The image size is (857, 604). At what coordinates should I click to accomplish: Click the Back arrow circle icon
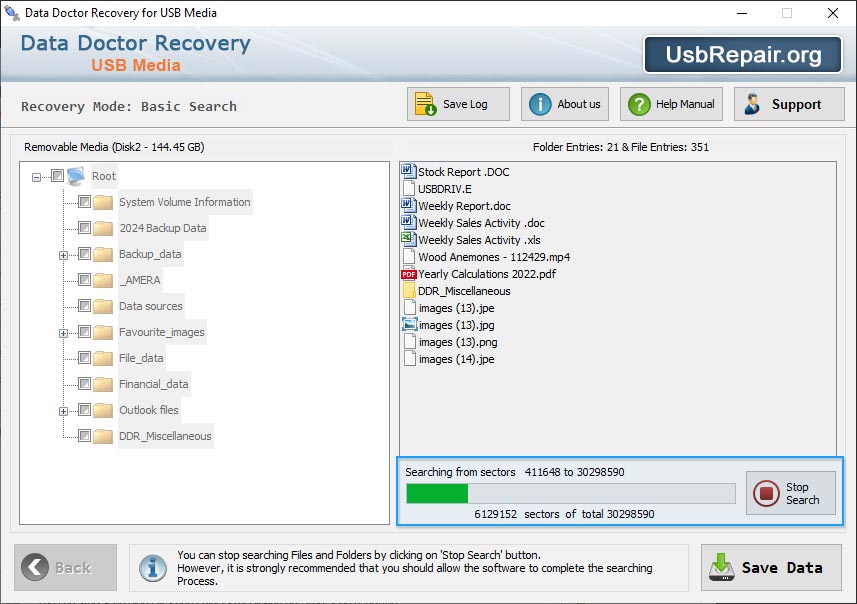[x=35, y=567]
